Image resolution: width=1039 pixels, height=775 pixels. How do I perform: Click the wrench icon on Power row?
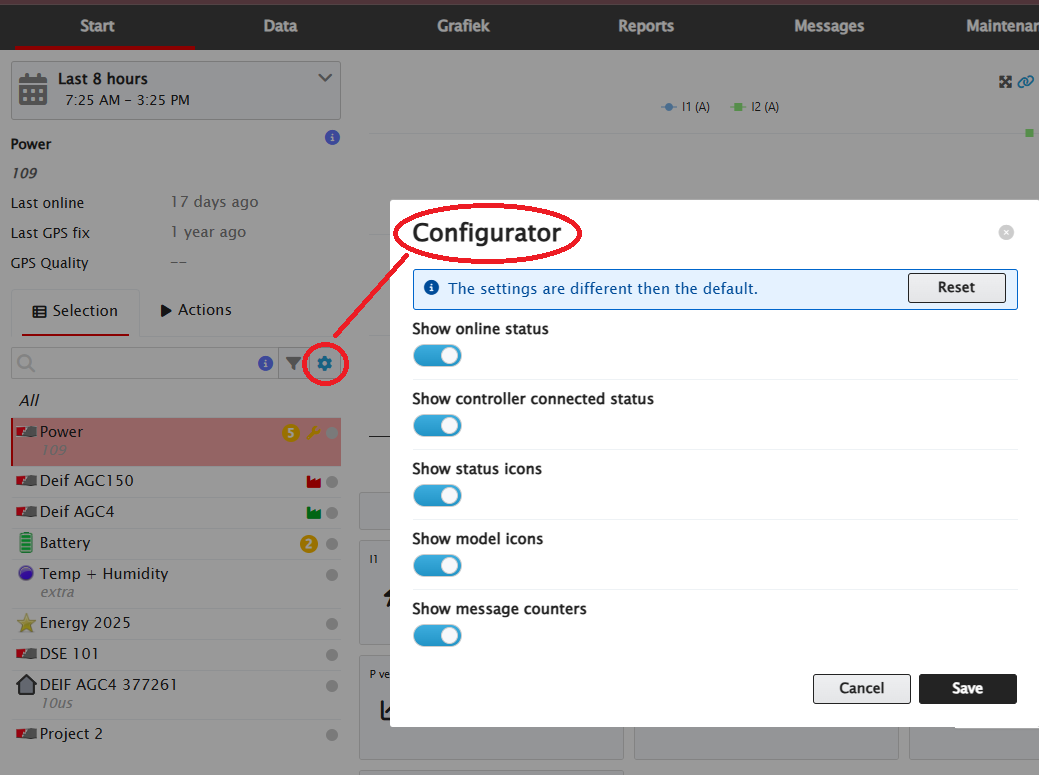313,433
